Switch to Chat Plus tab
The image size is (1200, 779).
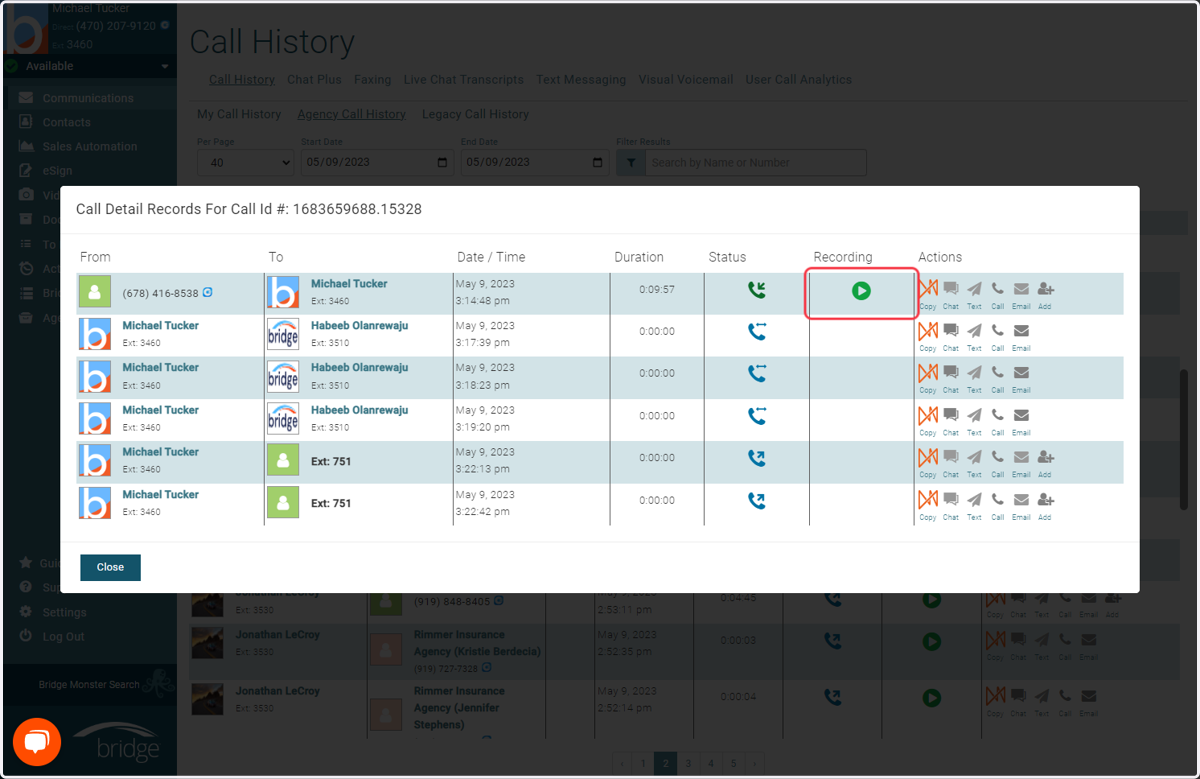314,80
